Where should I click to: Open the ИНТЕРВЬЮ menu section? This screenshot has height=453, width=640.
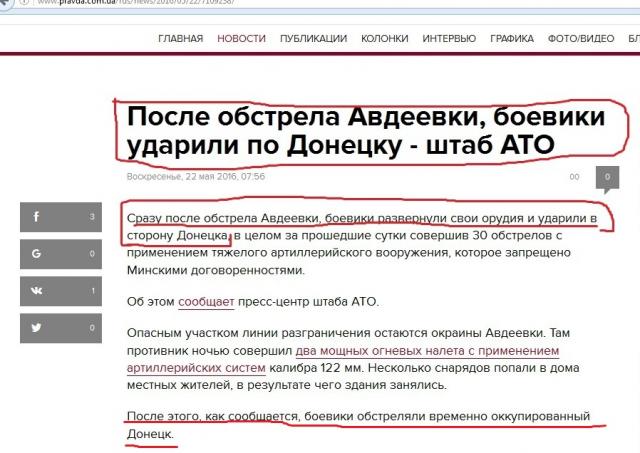449,38
